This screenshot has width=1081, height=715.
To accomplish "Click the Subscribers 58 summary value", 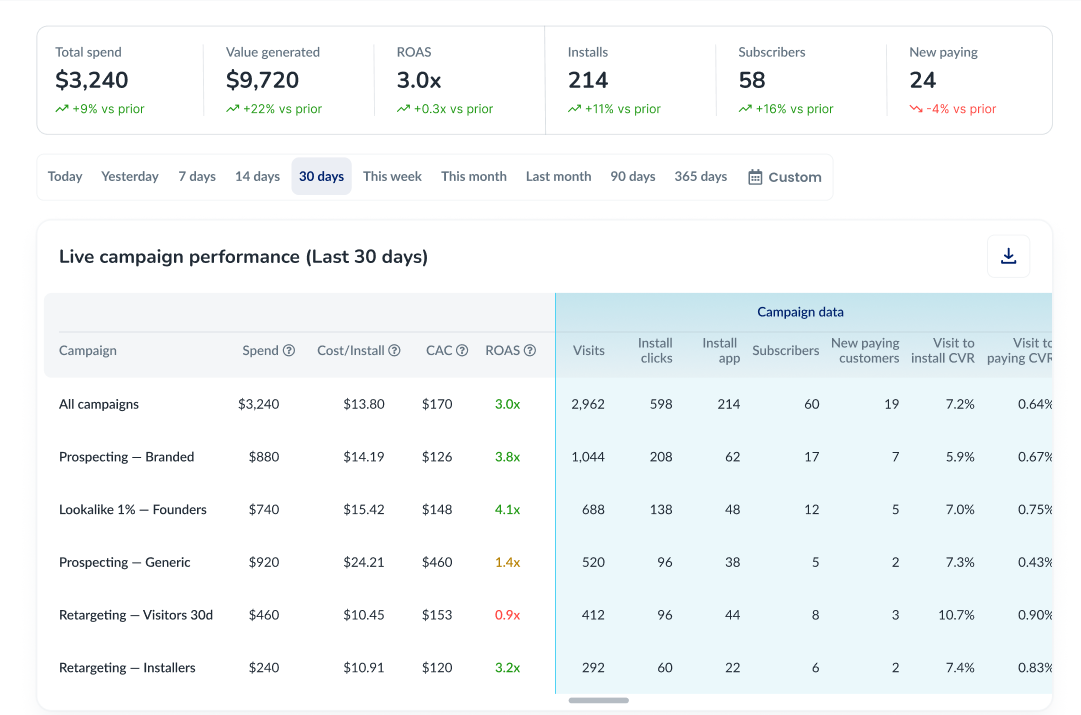I will click(751, 80).
